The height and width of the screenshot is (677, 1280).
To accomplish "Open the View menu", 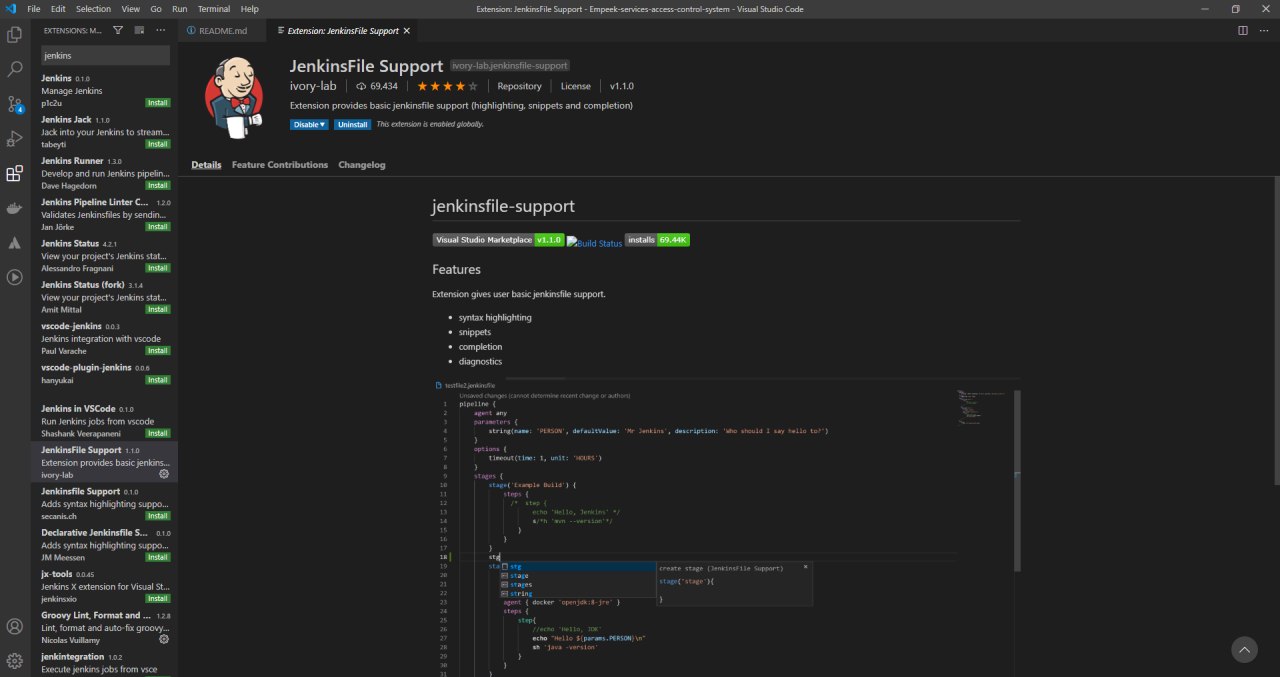I will tap(132, 9).
